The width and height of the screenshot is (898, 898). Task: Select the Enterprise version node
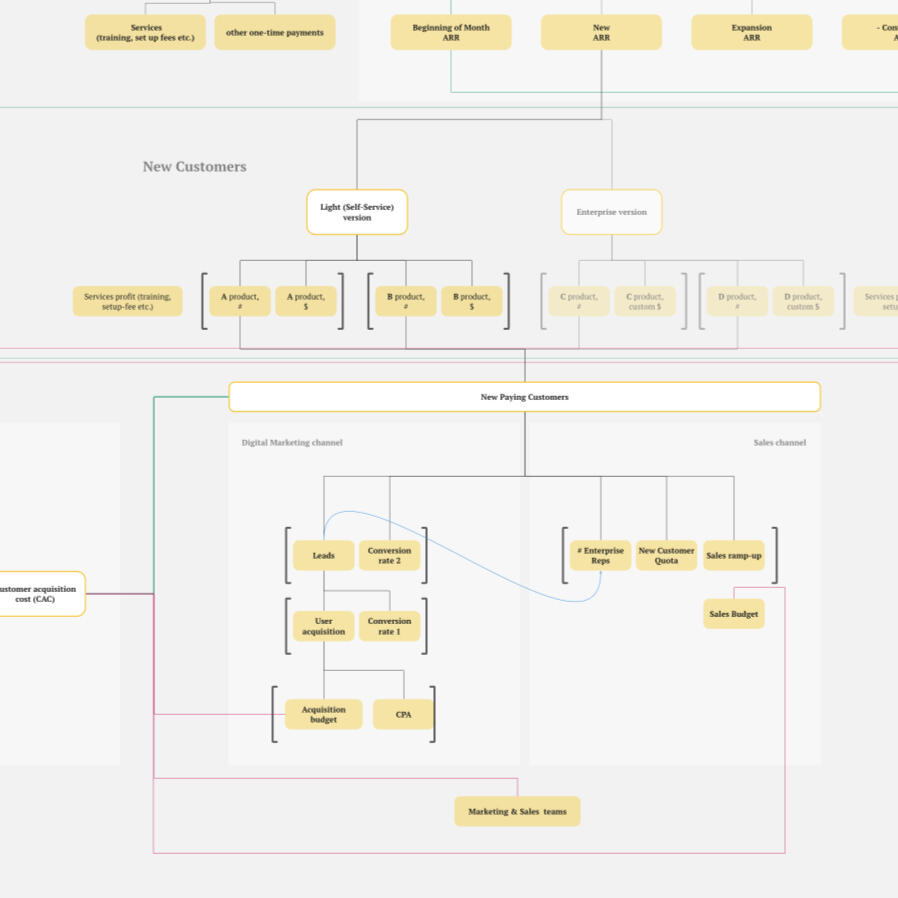pos(611,212)
